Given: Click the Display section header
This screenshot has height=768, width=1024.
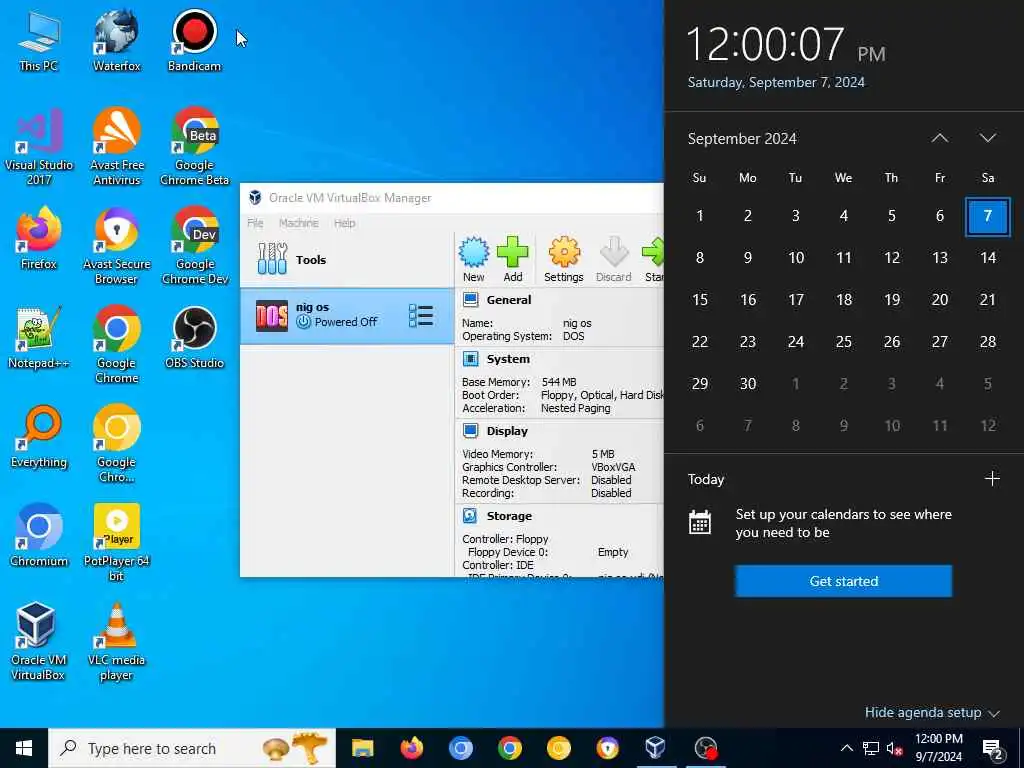Looking at the screenshot, I should tap(507, 431).
